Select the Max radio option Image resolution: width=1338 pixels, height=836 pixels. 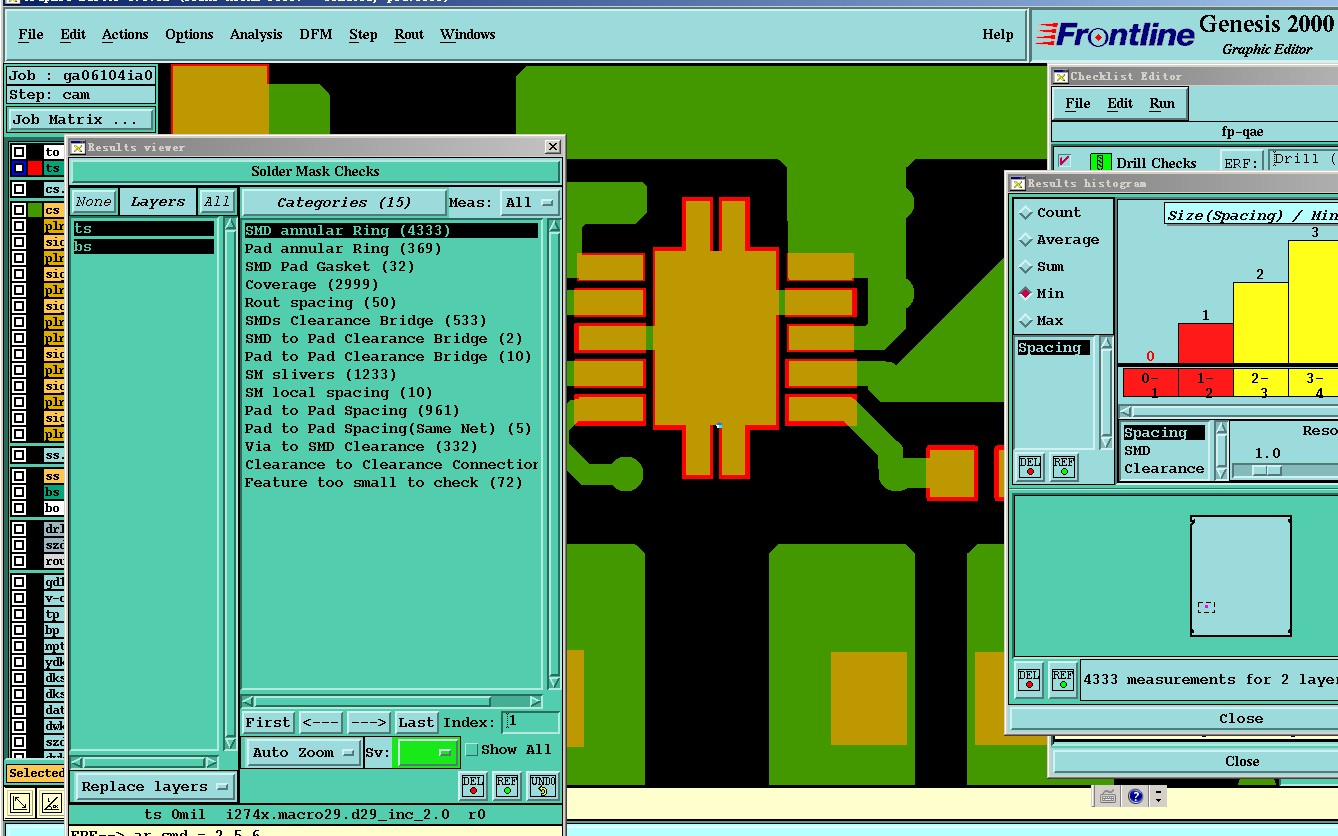(x=1026, y=321)
